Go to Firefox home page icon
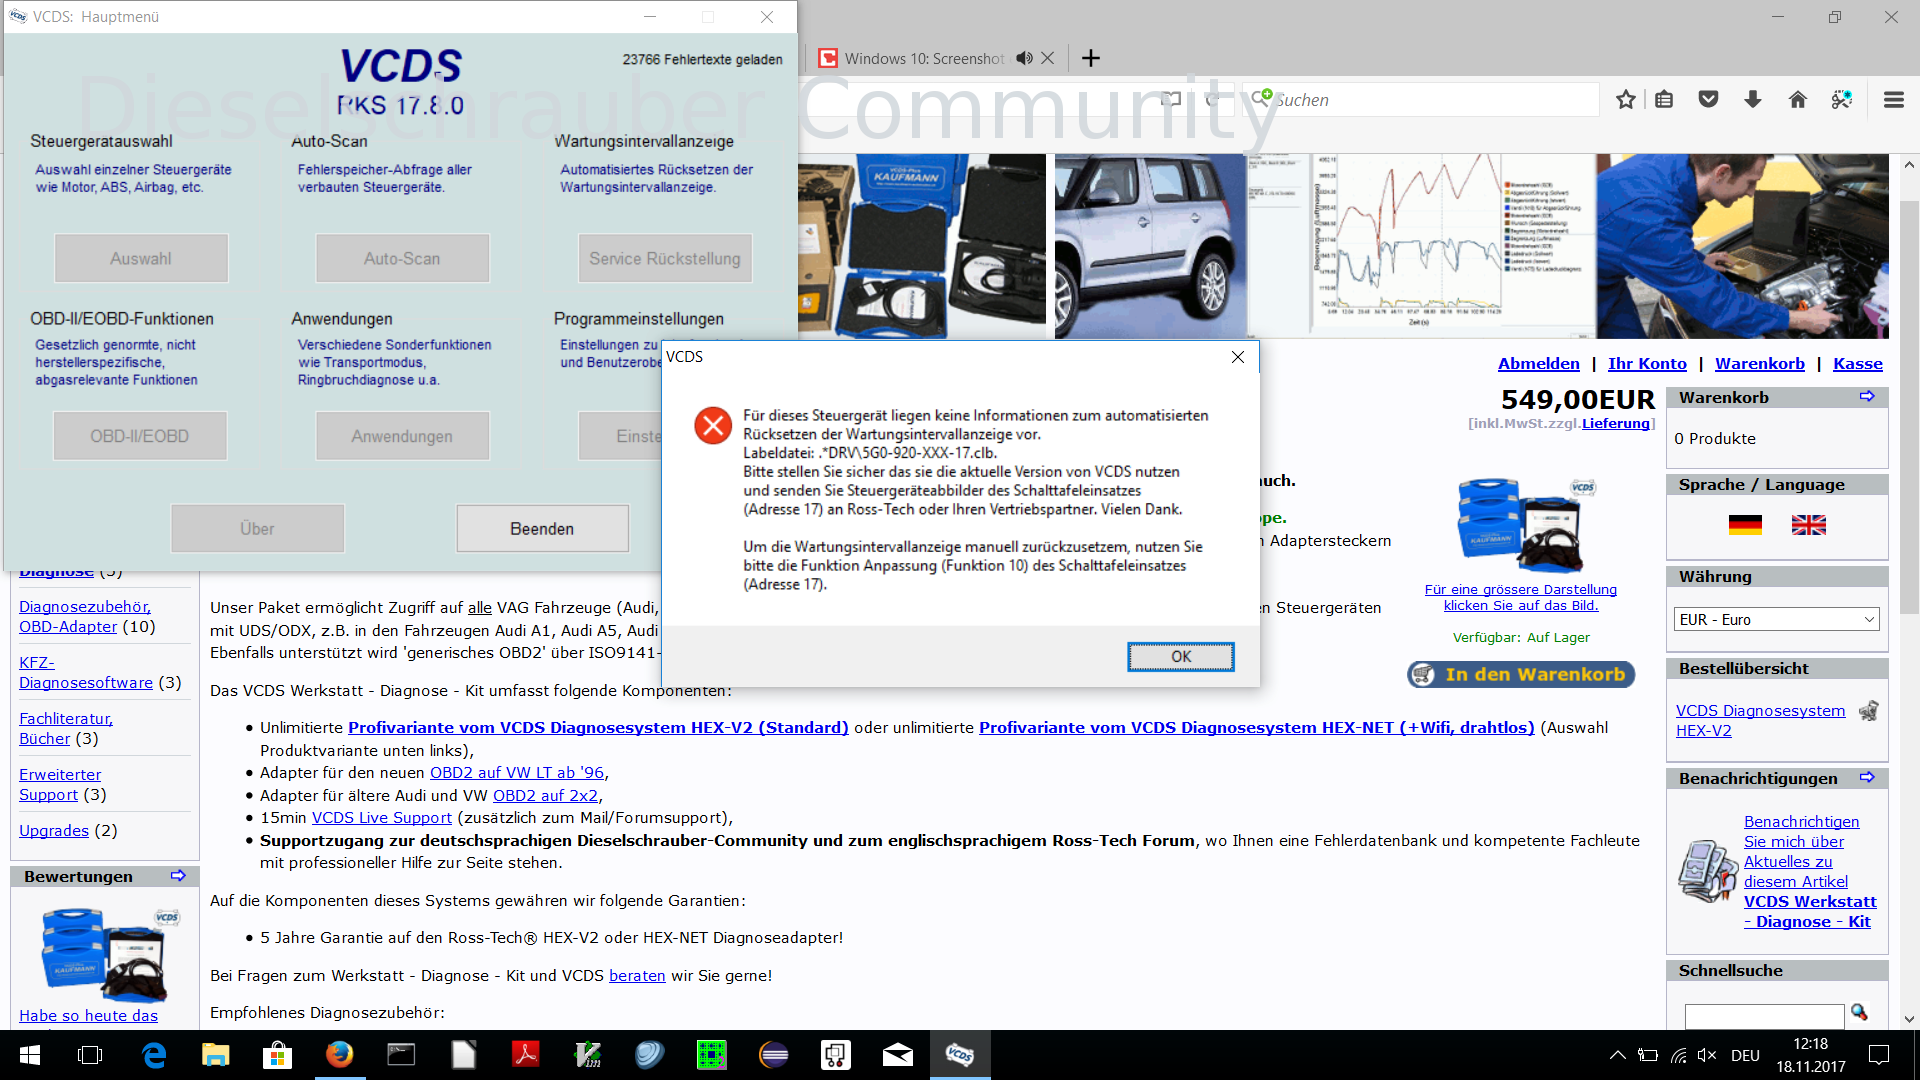Screen dimensions: 1920x1080 coord(1797,99)
